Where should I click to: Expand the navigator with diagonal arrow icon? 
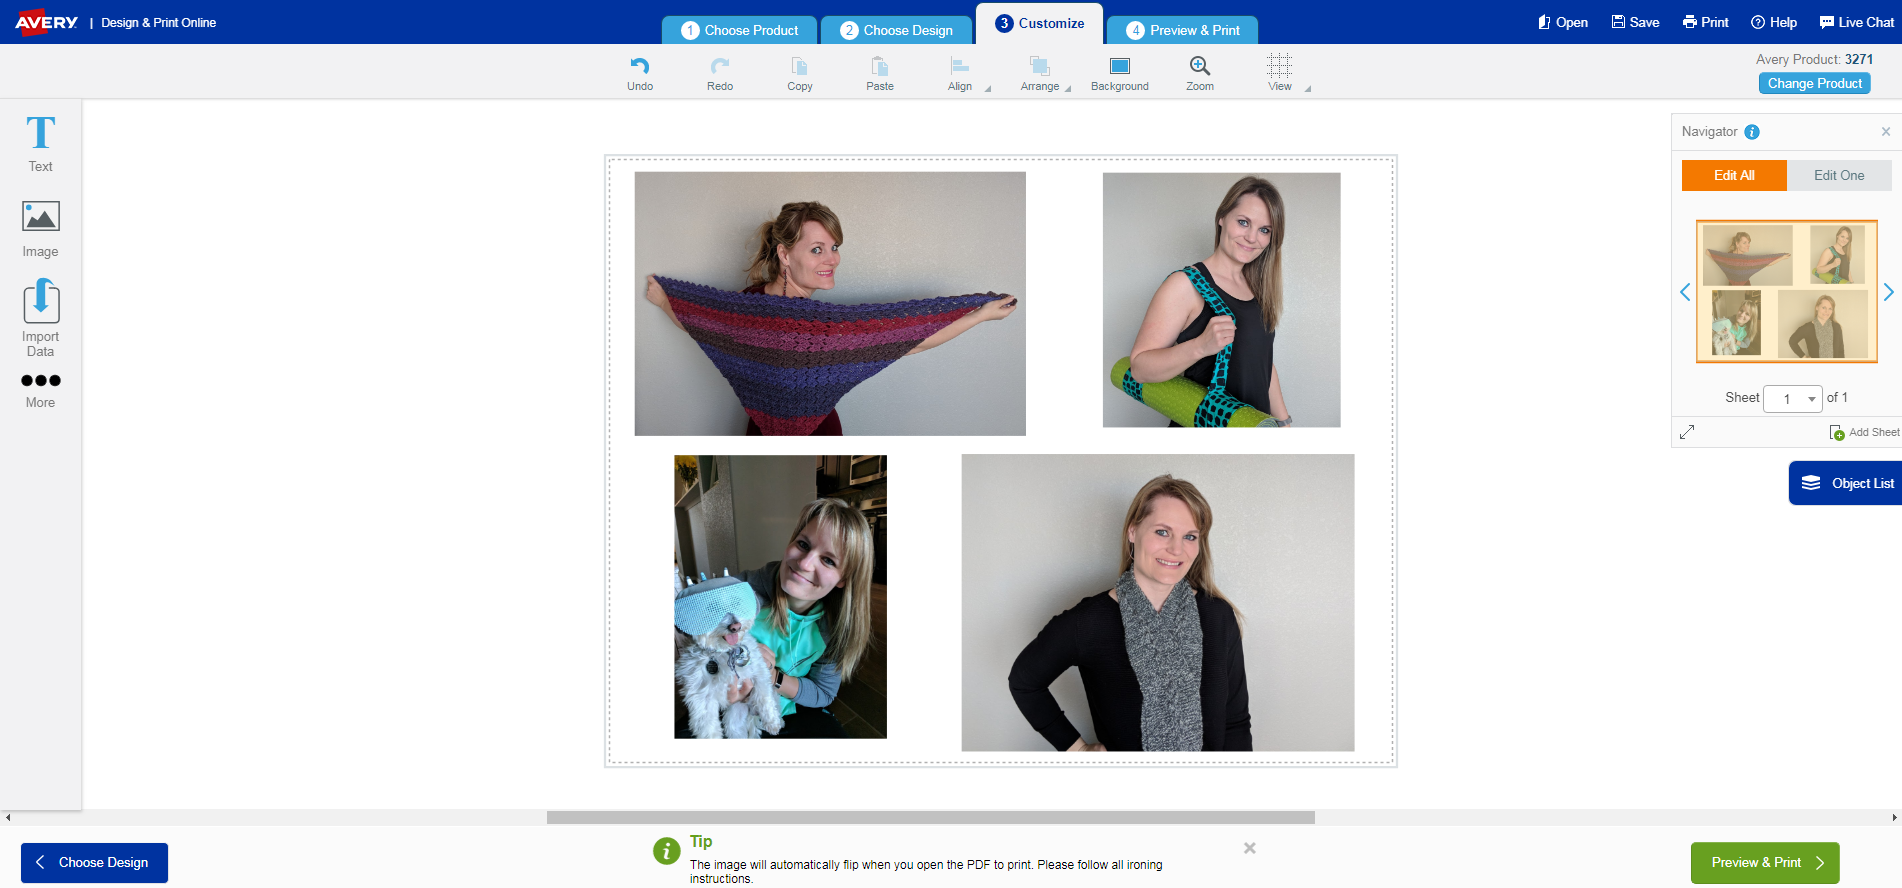1687,432
